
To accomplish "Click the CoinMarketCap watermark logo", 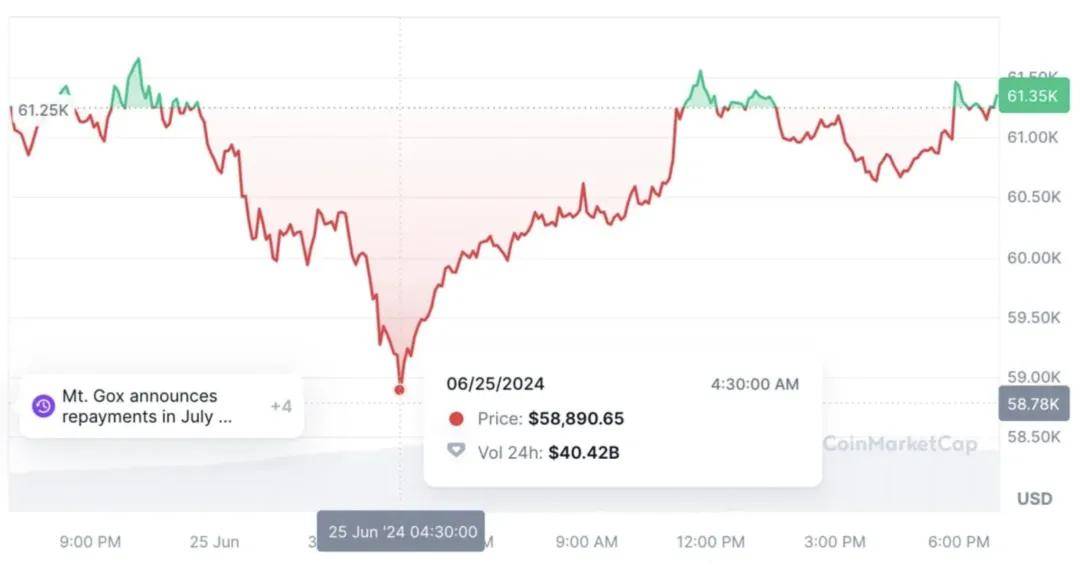I will [899, 443].
